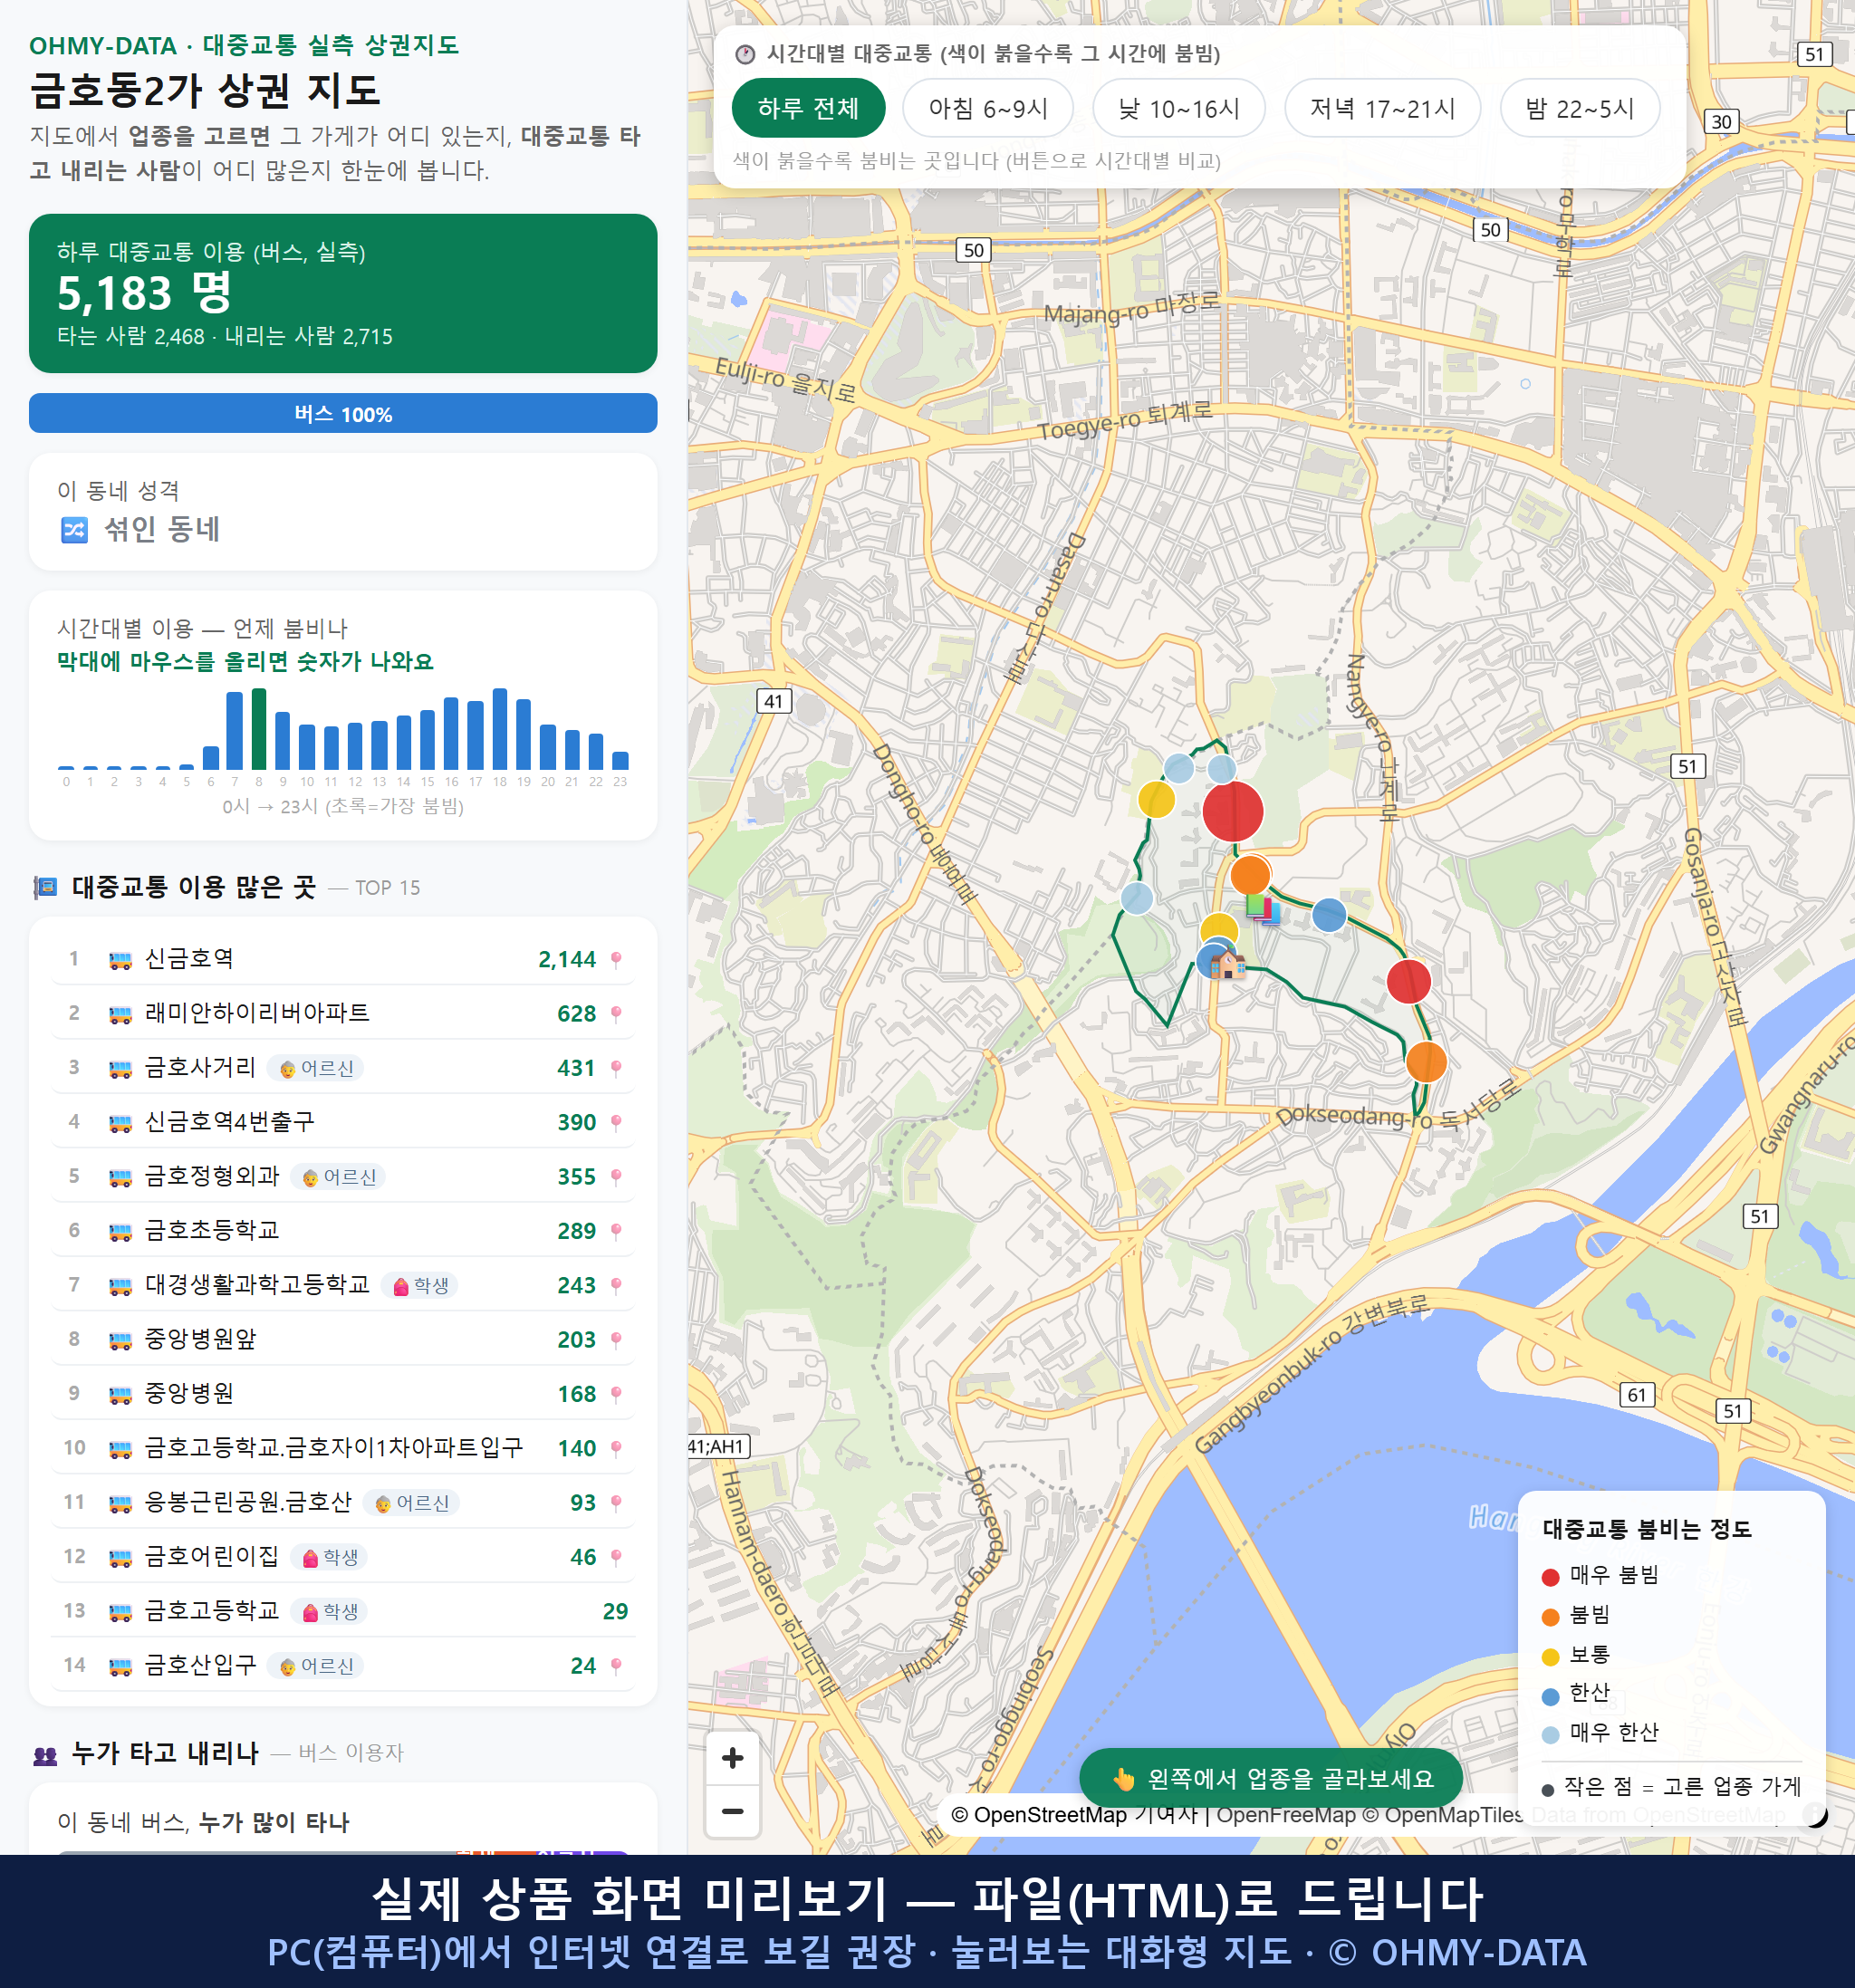Viewport: 1855px width, 1988px height.
Task: Click the map pin icon in 금호정형외과 row
Action: point(616,1177)
